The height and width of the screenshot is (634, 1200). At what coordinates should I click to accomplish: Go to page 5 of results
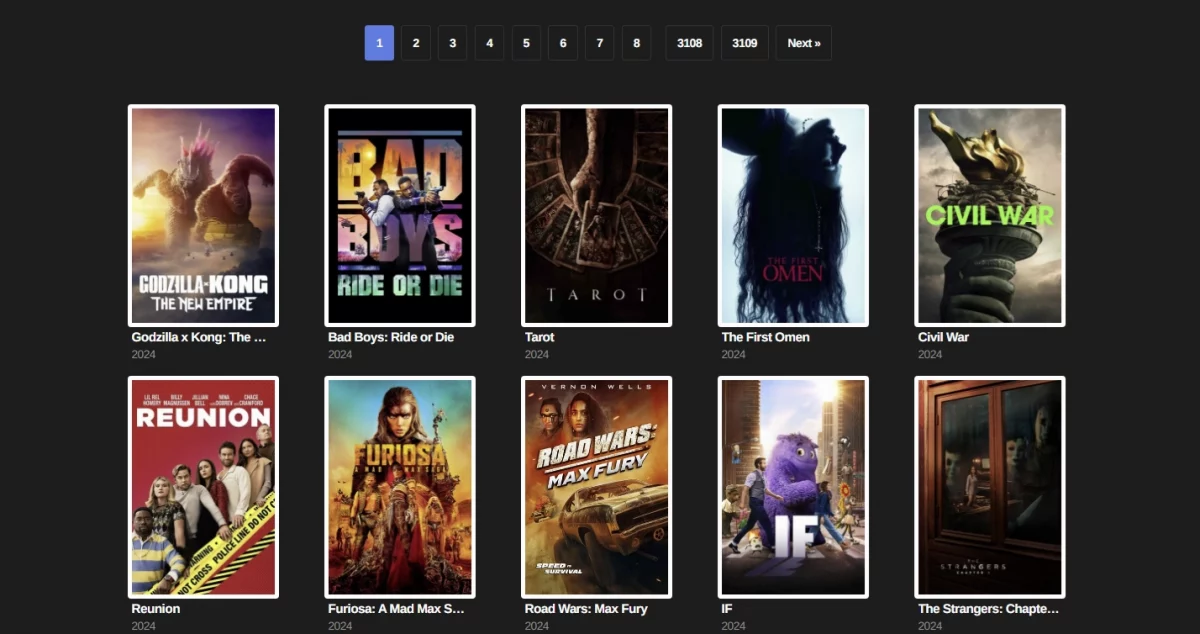526,43
